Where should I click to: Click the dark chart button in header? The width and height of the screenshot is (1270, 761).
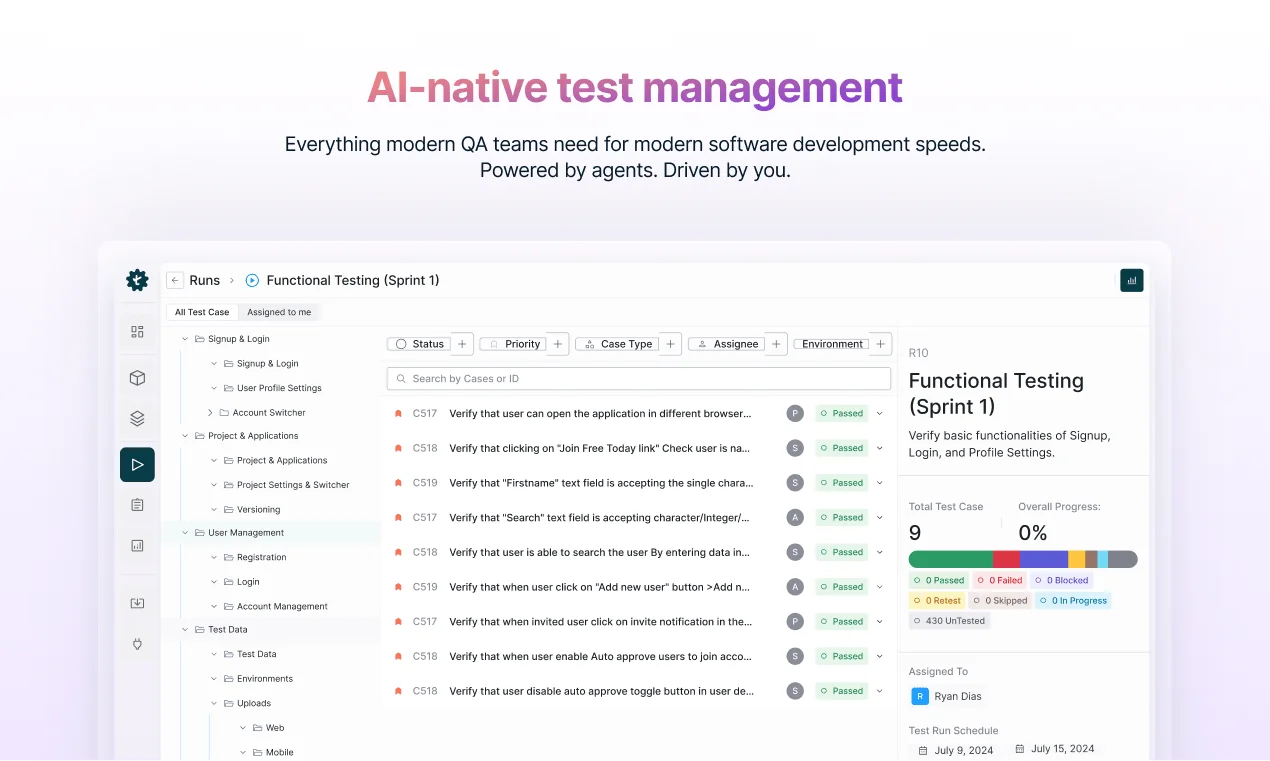point(1132,281)
